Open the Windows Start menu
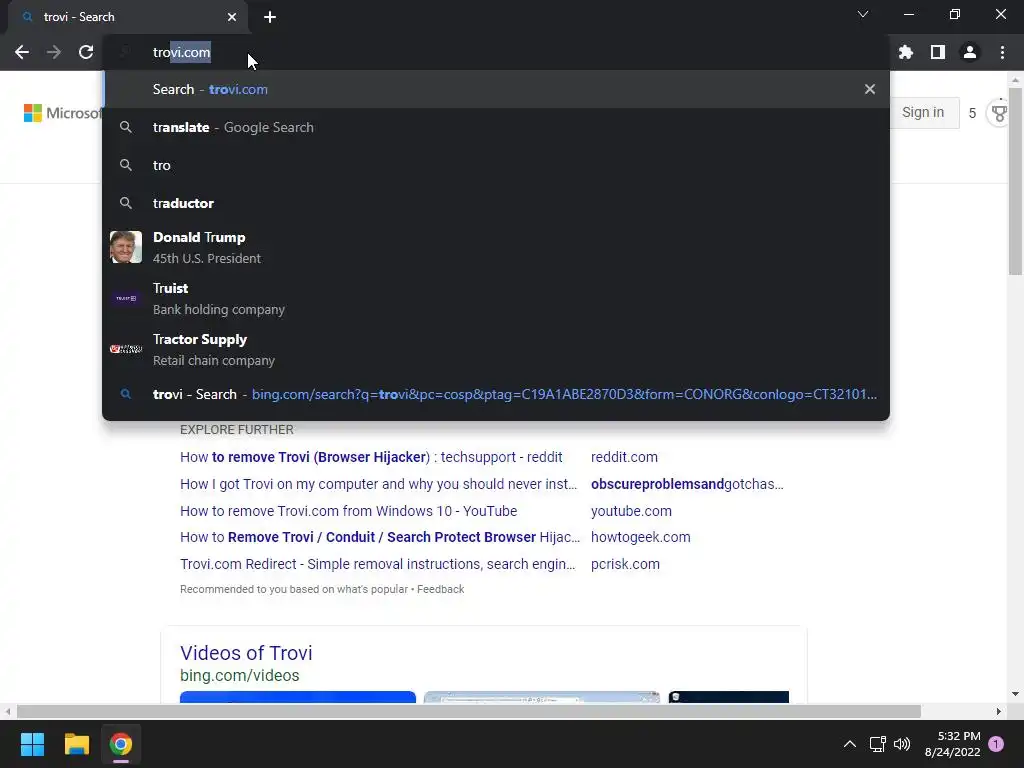 point(32,744)
